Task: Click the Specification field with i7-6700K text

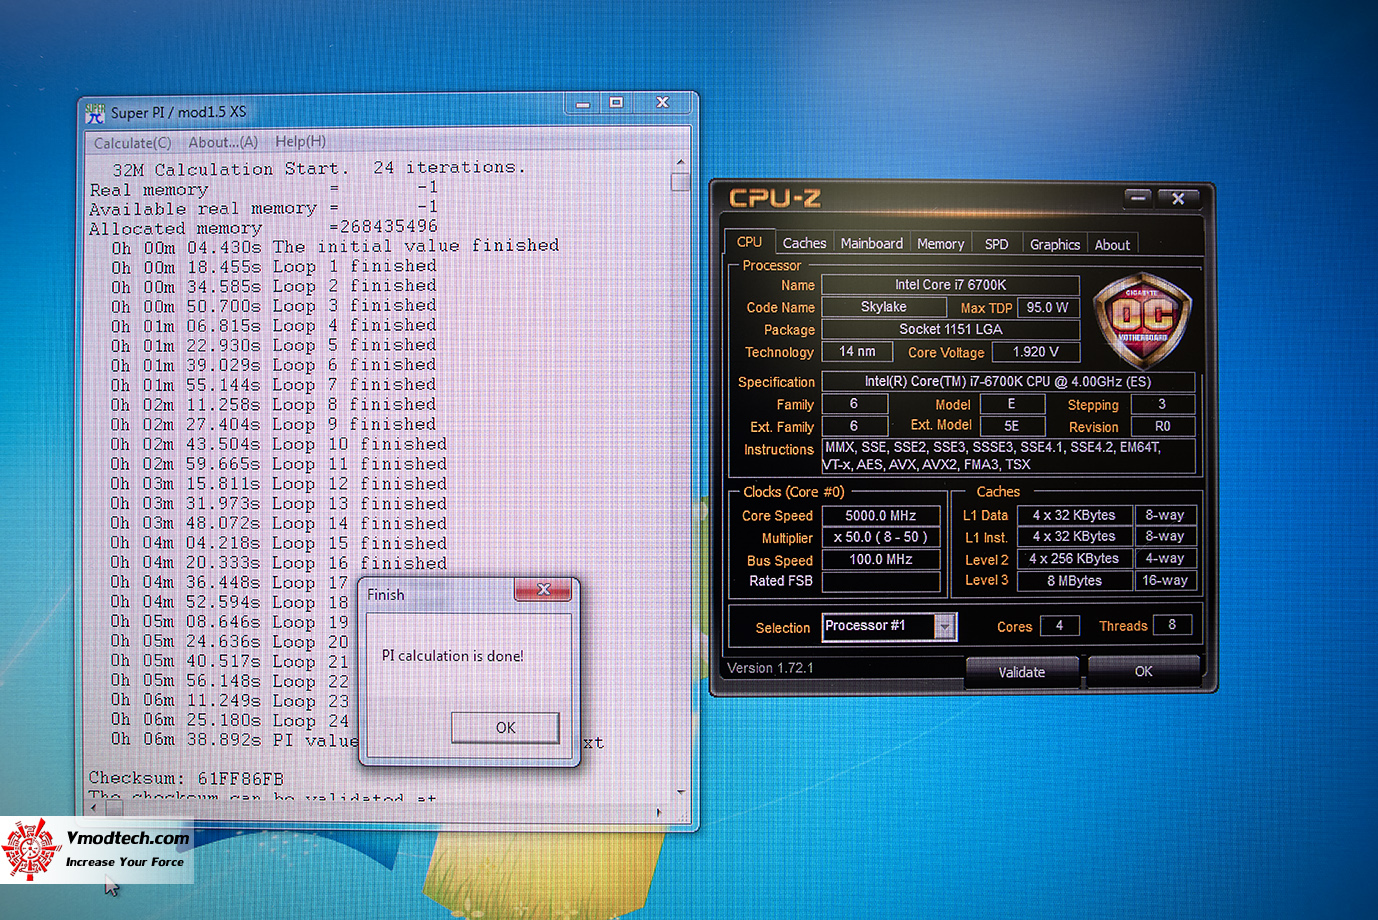Action: coord(1008,381)
